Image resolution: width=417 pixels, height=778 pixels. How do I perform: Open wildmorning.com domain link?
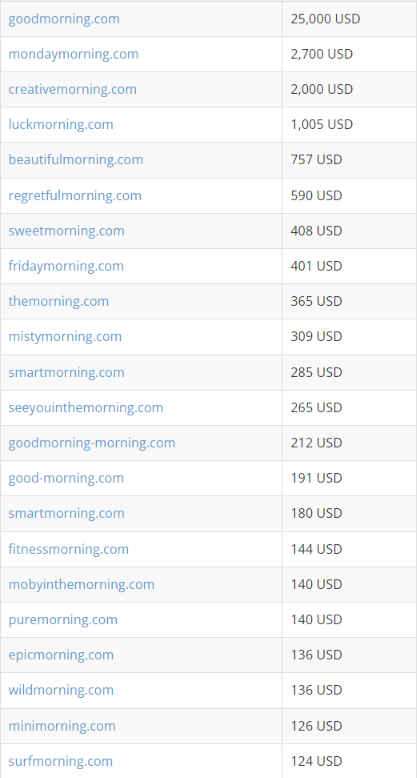(x=61, y=690)
